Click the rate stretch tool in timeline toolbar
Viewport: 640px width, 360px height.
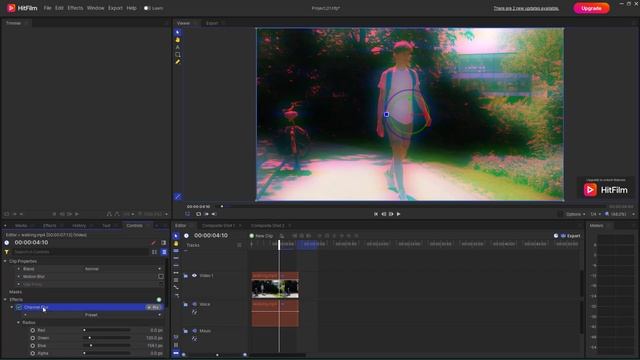[x=176, y=273]
